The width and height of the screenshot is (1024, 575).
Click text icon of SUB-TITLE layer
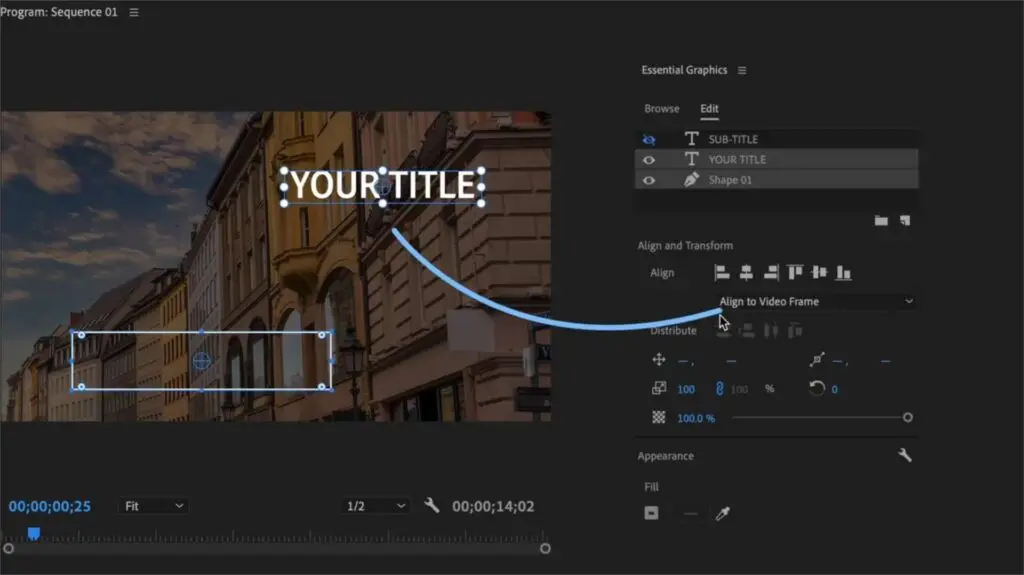[x=691, y=139]
